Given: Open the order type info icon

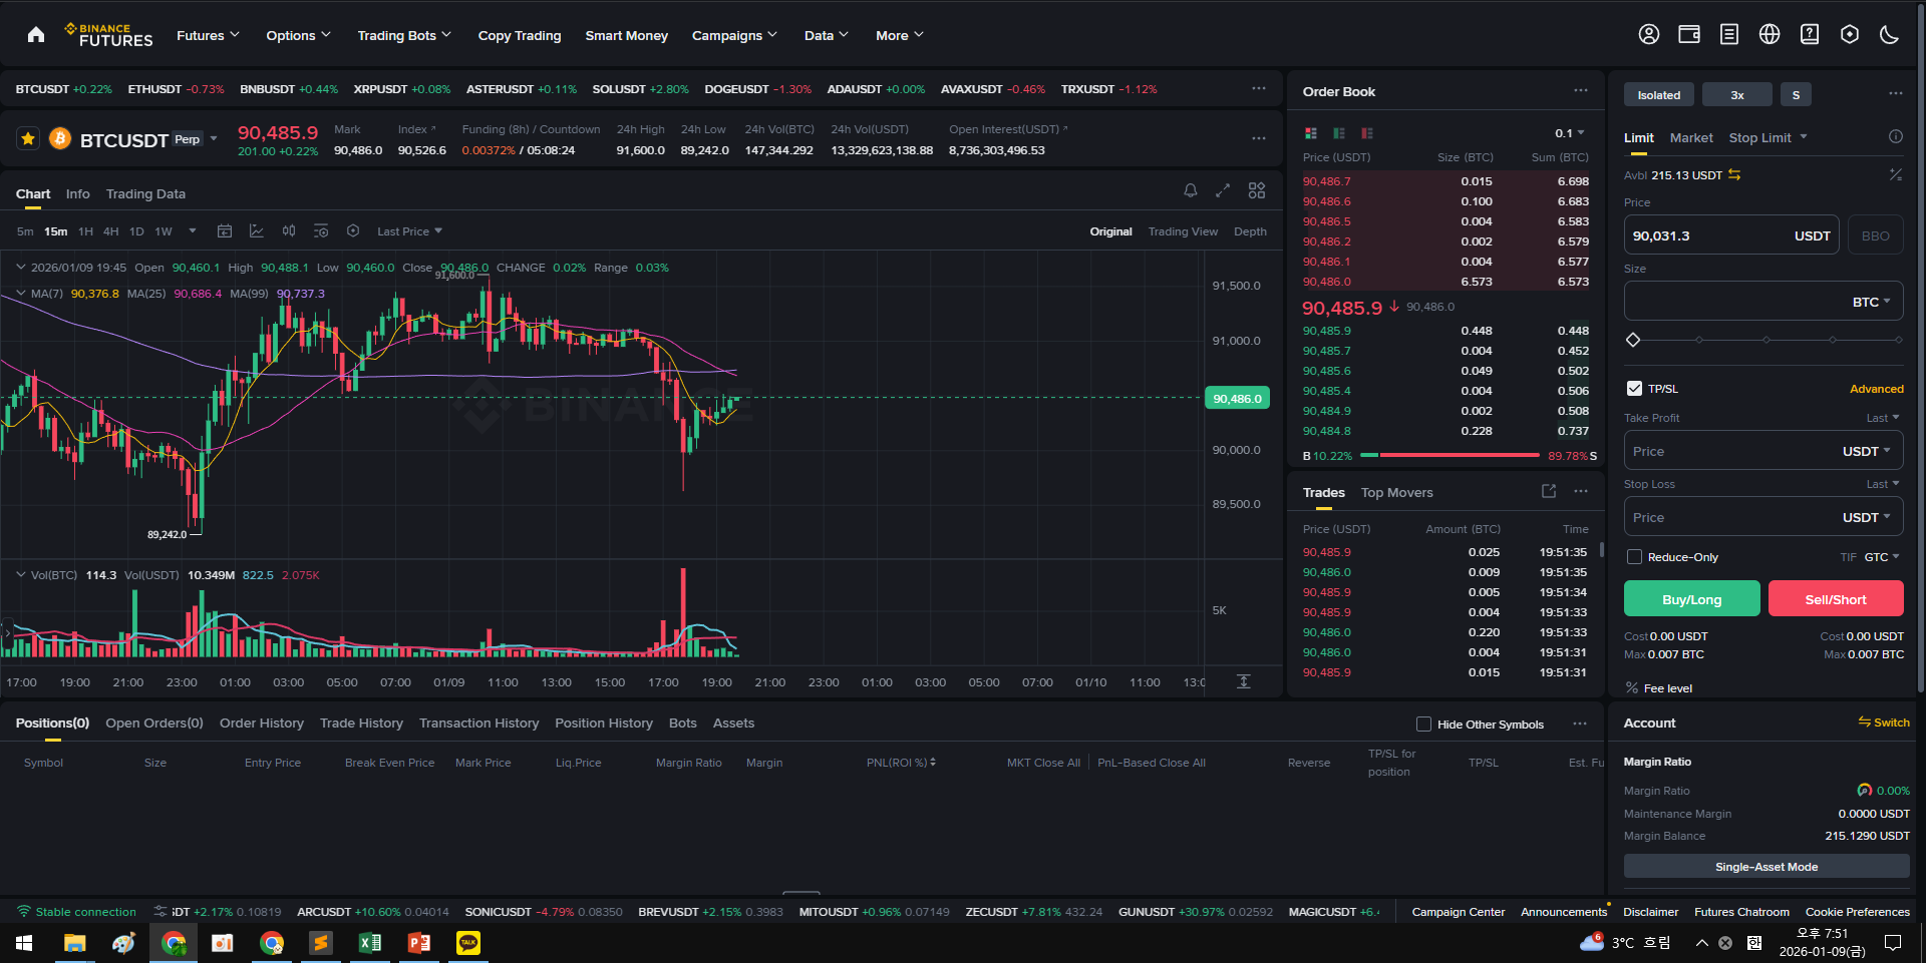Looking at the screenshot, I should click(1895, 137).
